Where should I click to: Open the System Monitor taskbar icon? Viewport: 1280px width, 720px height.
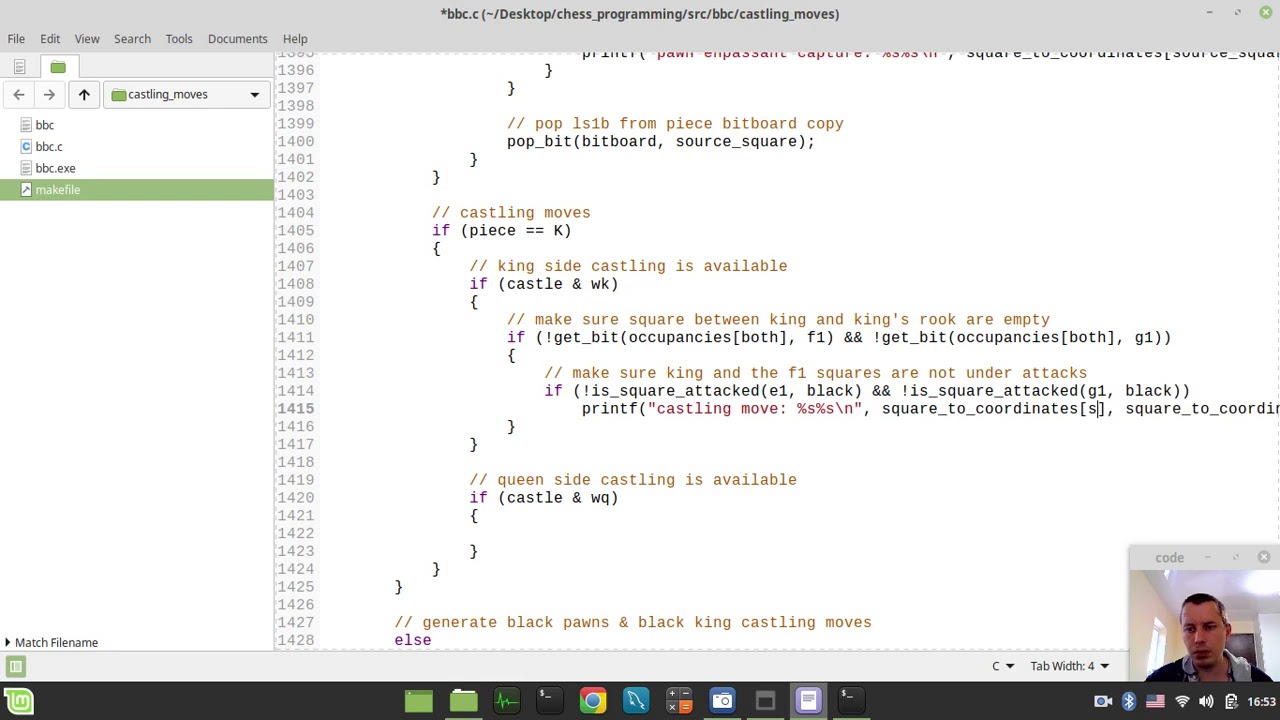coord(506,701)
